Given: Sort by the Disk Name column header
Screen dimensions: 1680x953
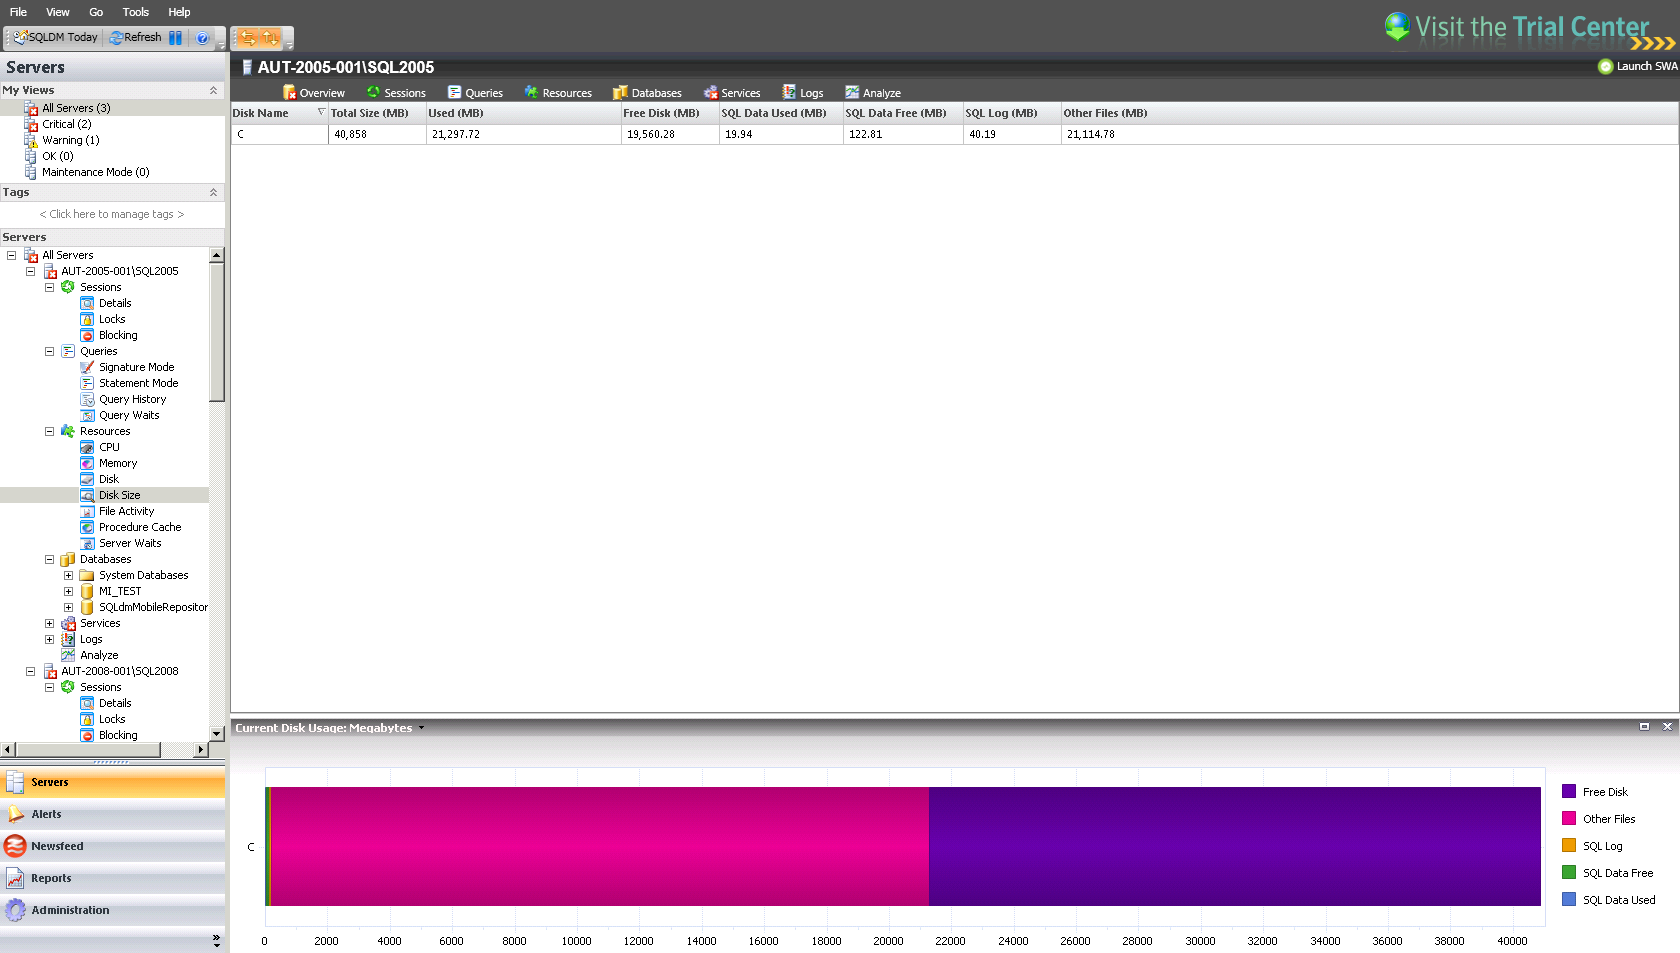Looking at the screenshot, I should 279,113.
